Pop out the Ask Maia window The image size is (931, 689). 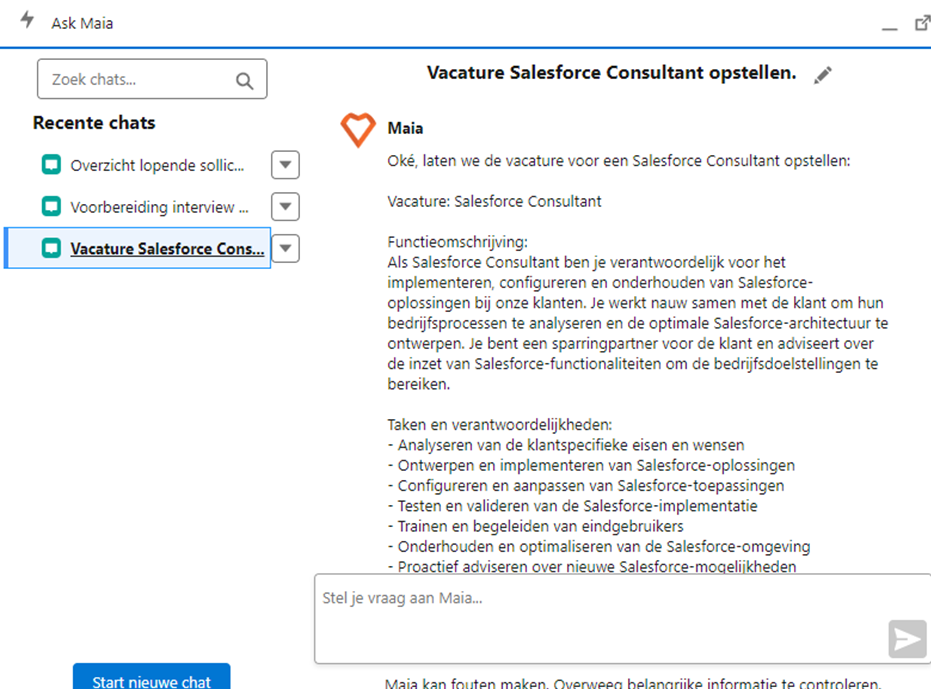pyautogui.click(x=922, y=22)
